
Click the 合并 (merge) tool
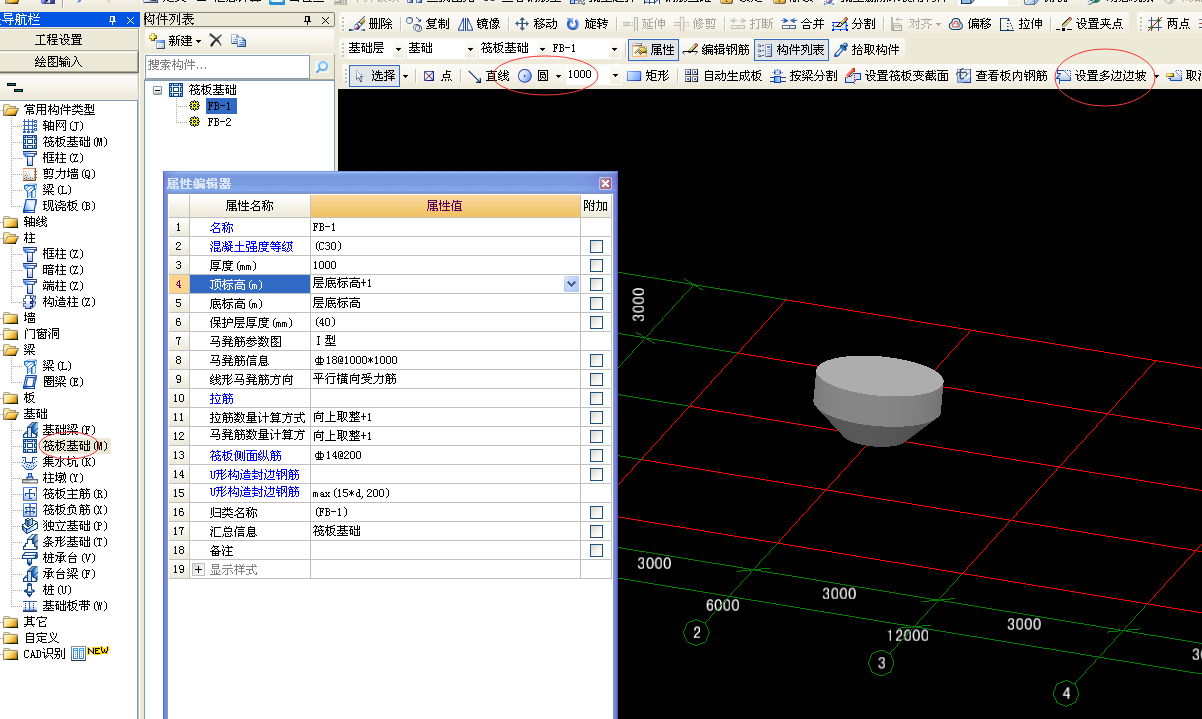pyautogui.click(x=804, y=24)
